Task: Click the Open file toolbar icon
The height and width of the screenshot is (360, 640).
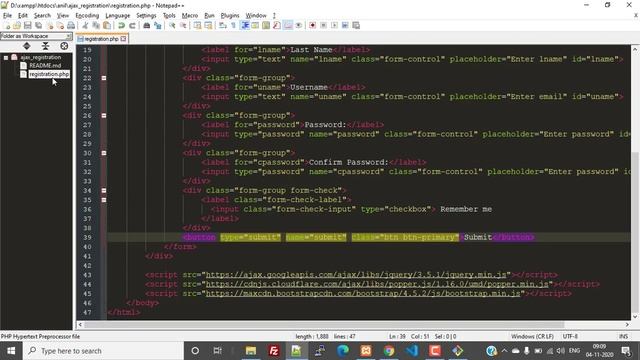Action: click(17, 25)
